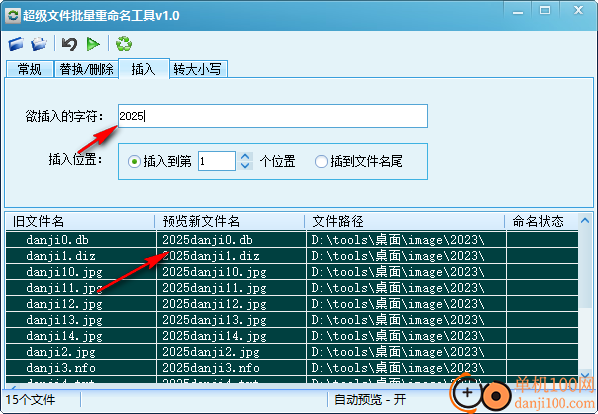This screenshot has width=598, height=414.
Task: Select the danji13.jpg row
Action: pos(292,320)
